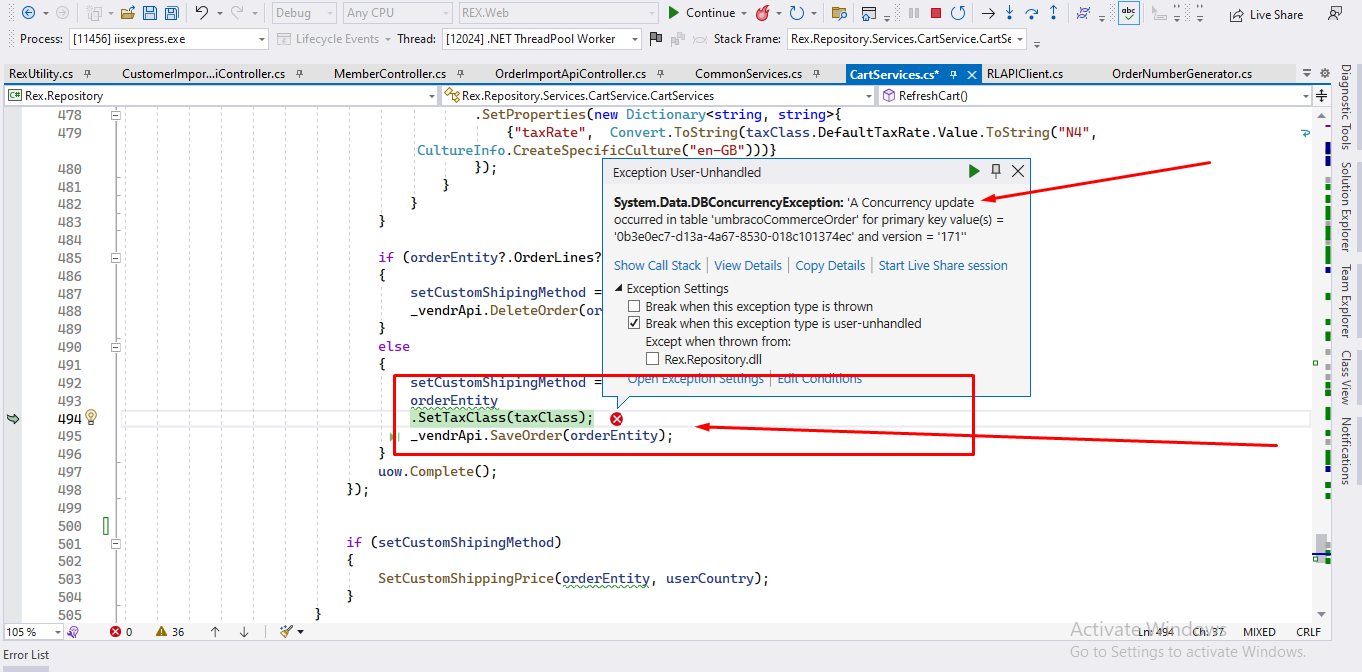Click the red Stop Debugging square
The image size is (1362, 672).
click(936, 13)
